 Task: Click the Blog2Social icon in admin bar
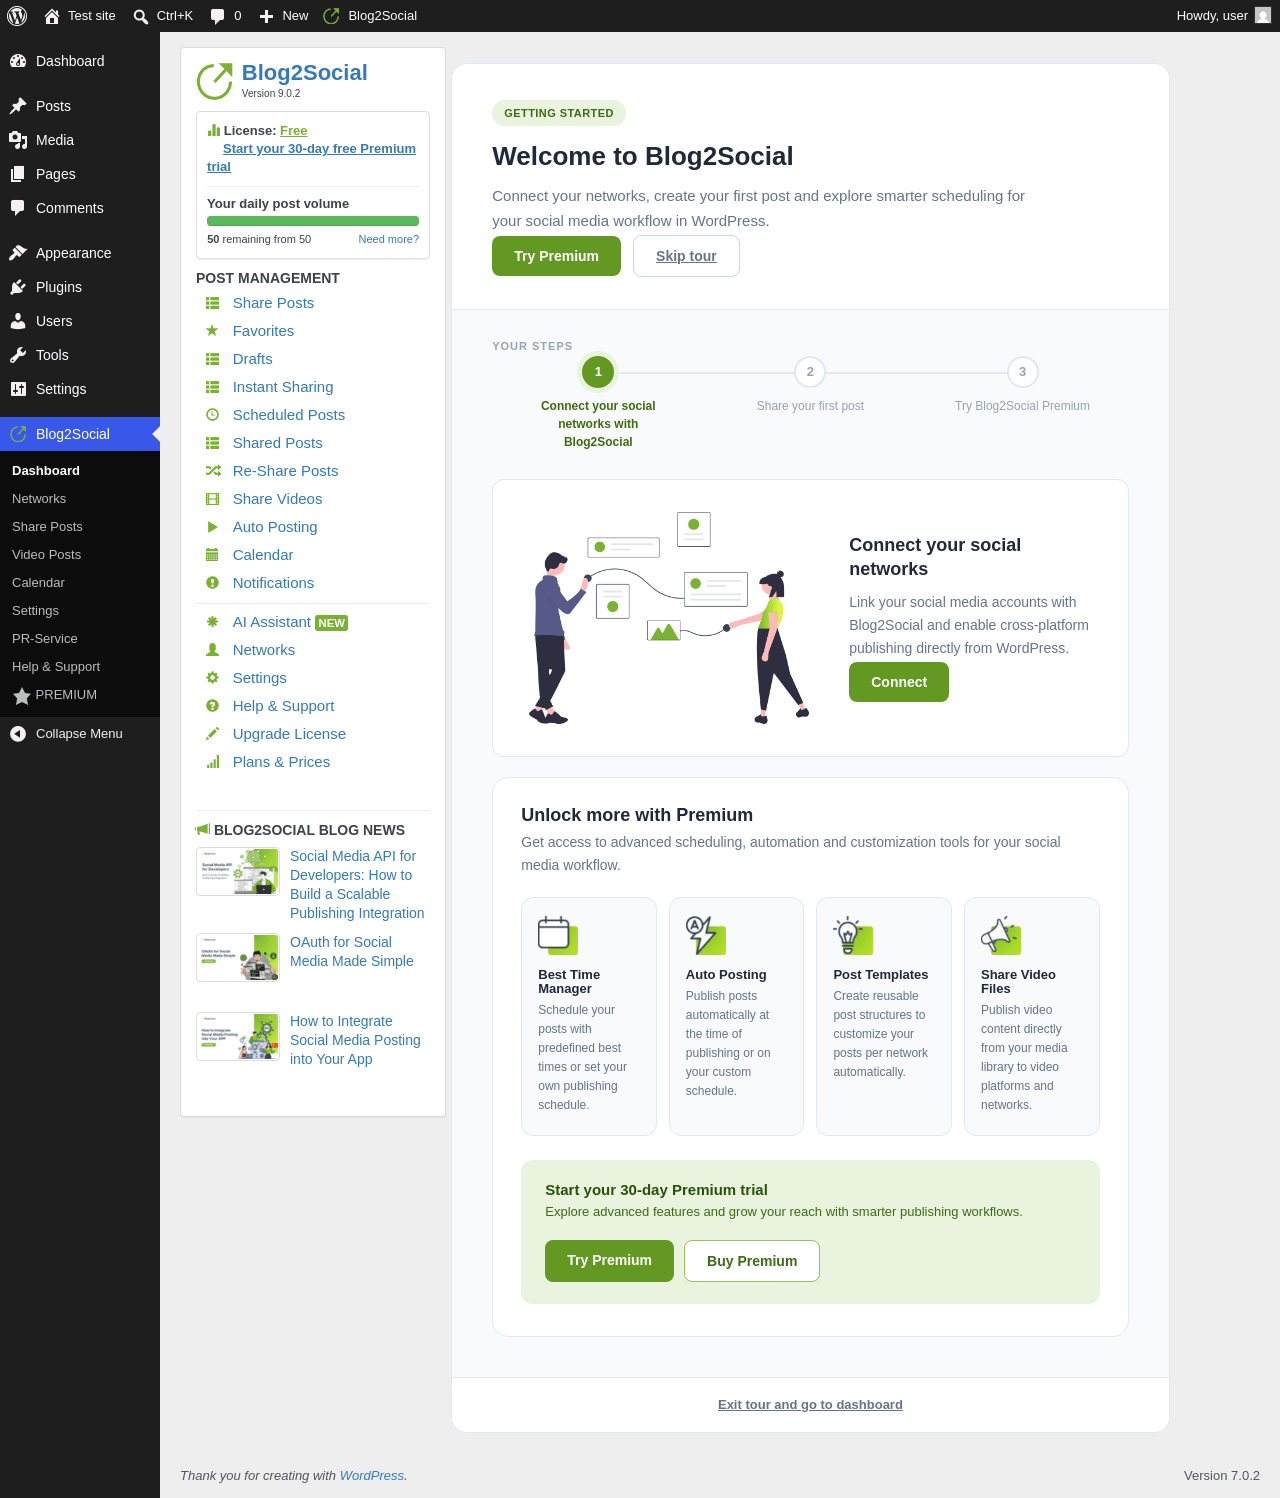coord(331,16)
